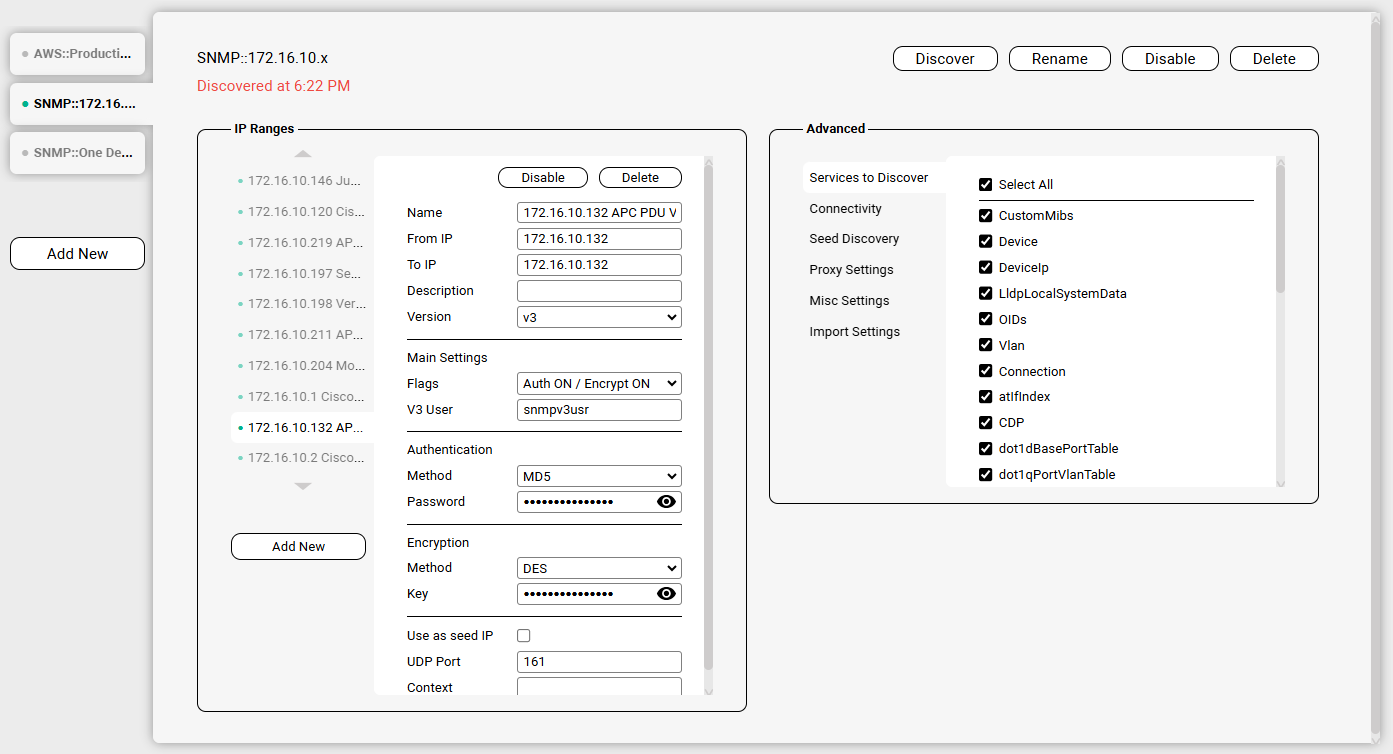Open the Authentication Method dropdown
This screenshot has height=754, width=1393.
coord(599,476)
